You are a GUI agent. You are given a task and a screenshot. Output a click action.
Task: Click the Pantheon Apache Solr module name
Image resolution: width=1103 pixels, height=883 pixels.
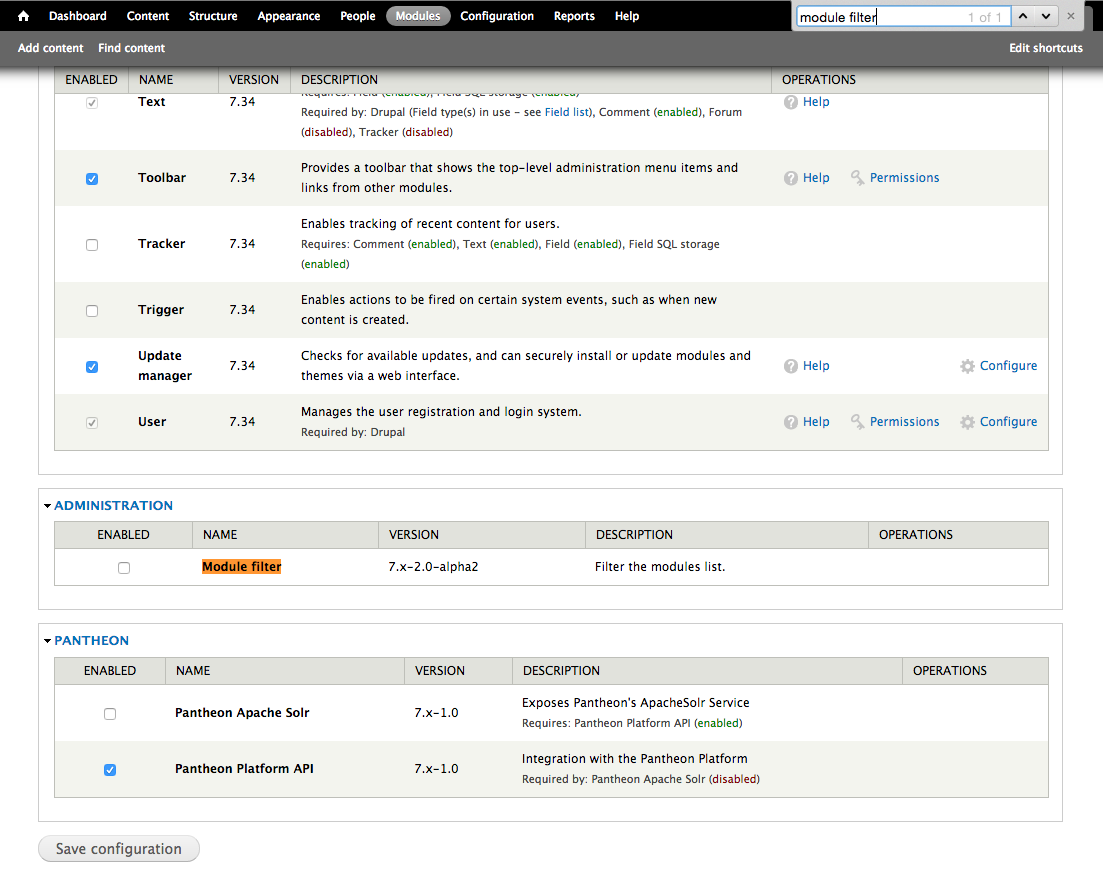click(x=242, y=713)
